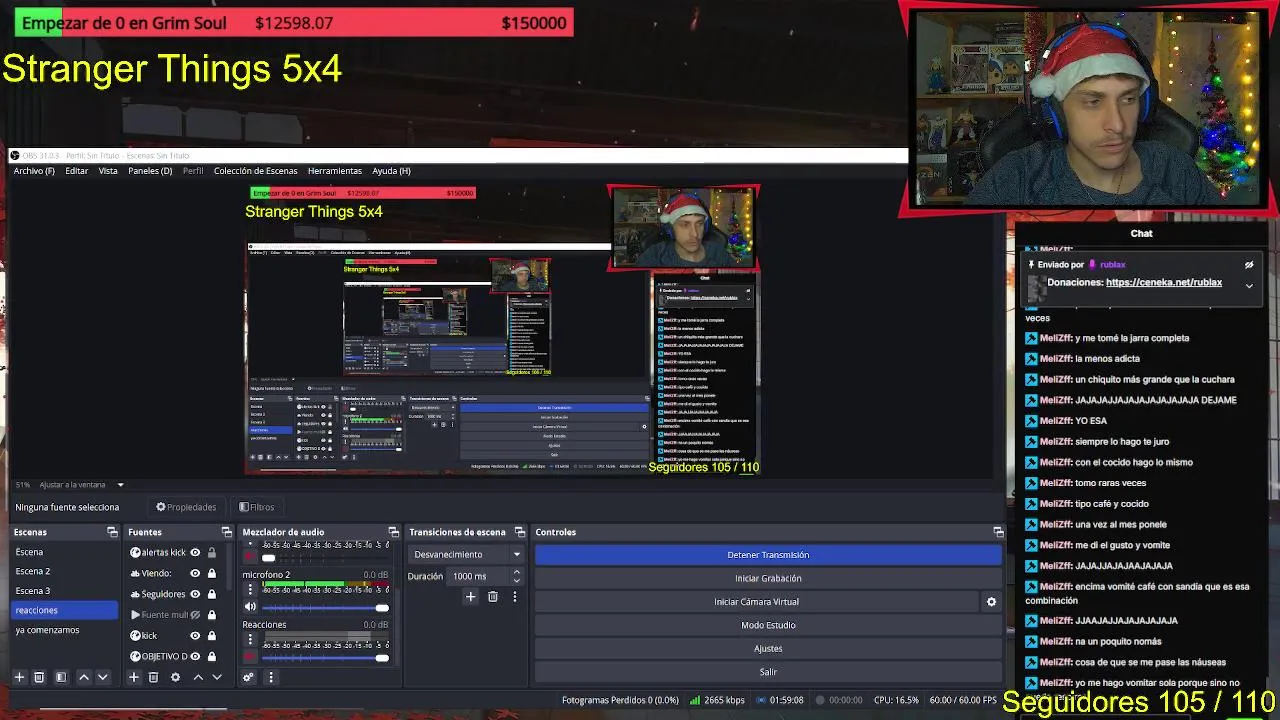Hide the alertas kick source
The image size is (1280, 720).
click(195, 552)
